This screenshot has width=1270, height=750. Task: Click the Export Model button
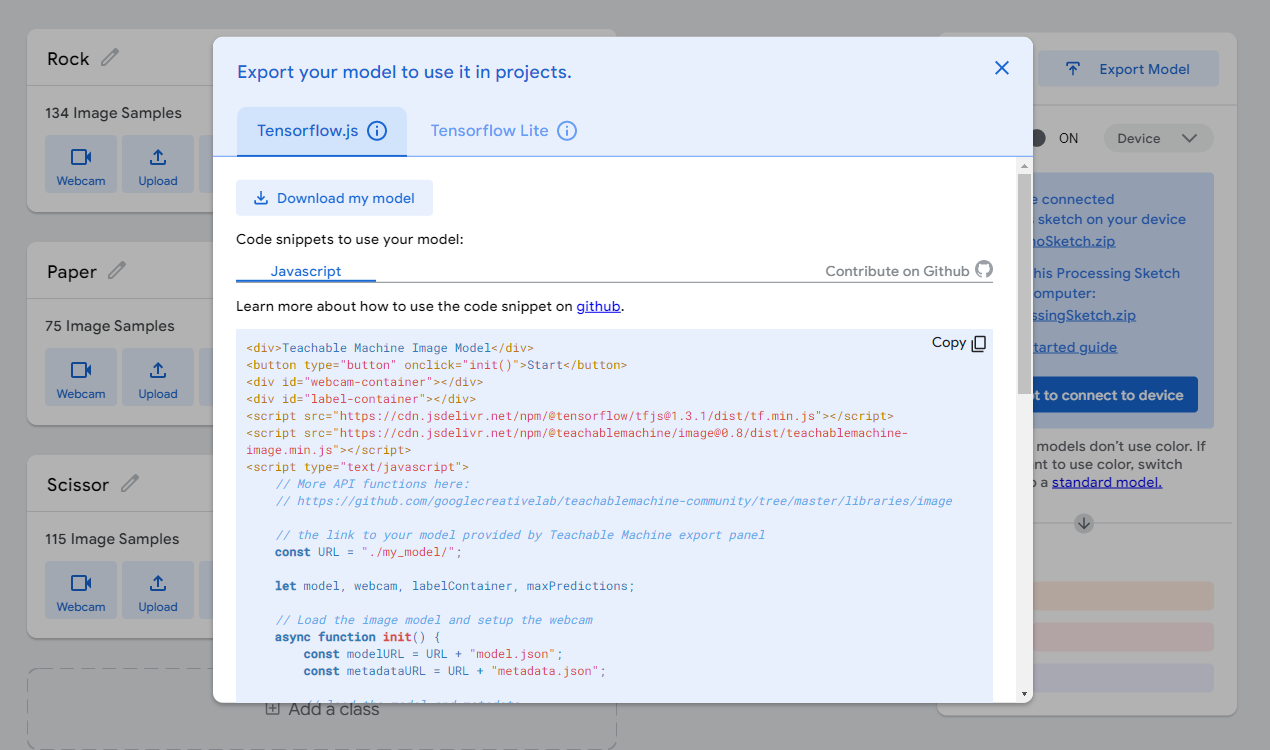pyautogui.click(x=1128, y=69)
